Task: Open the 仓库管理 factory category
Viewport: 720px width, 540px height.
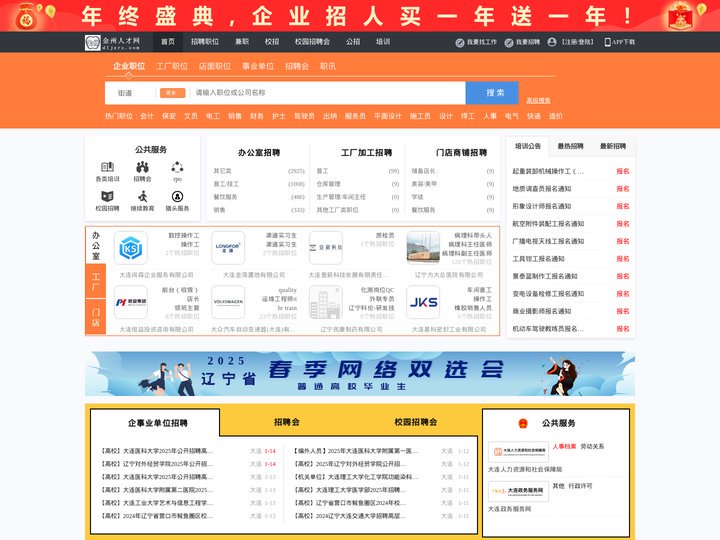Action: click(x=357, y=184)
